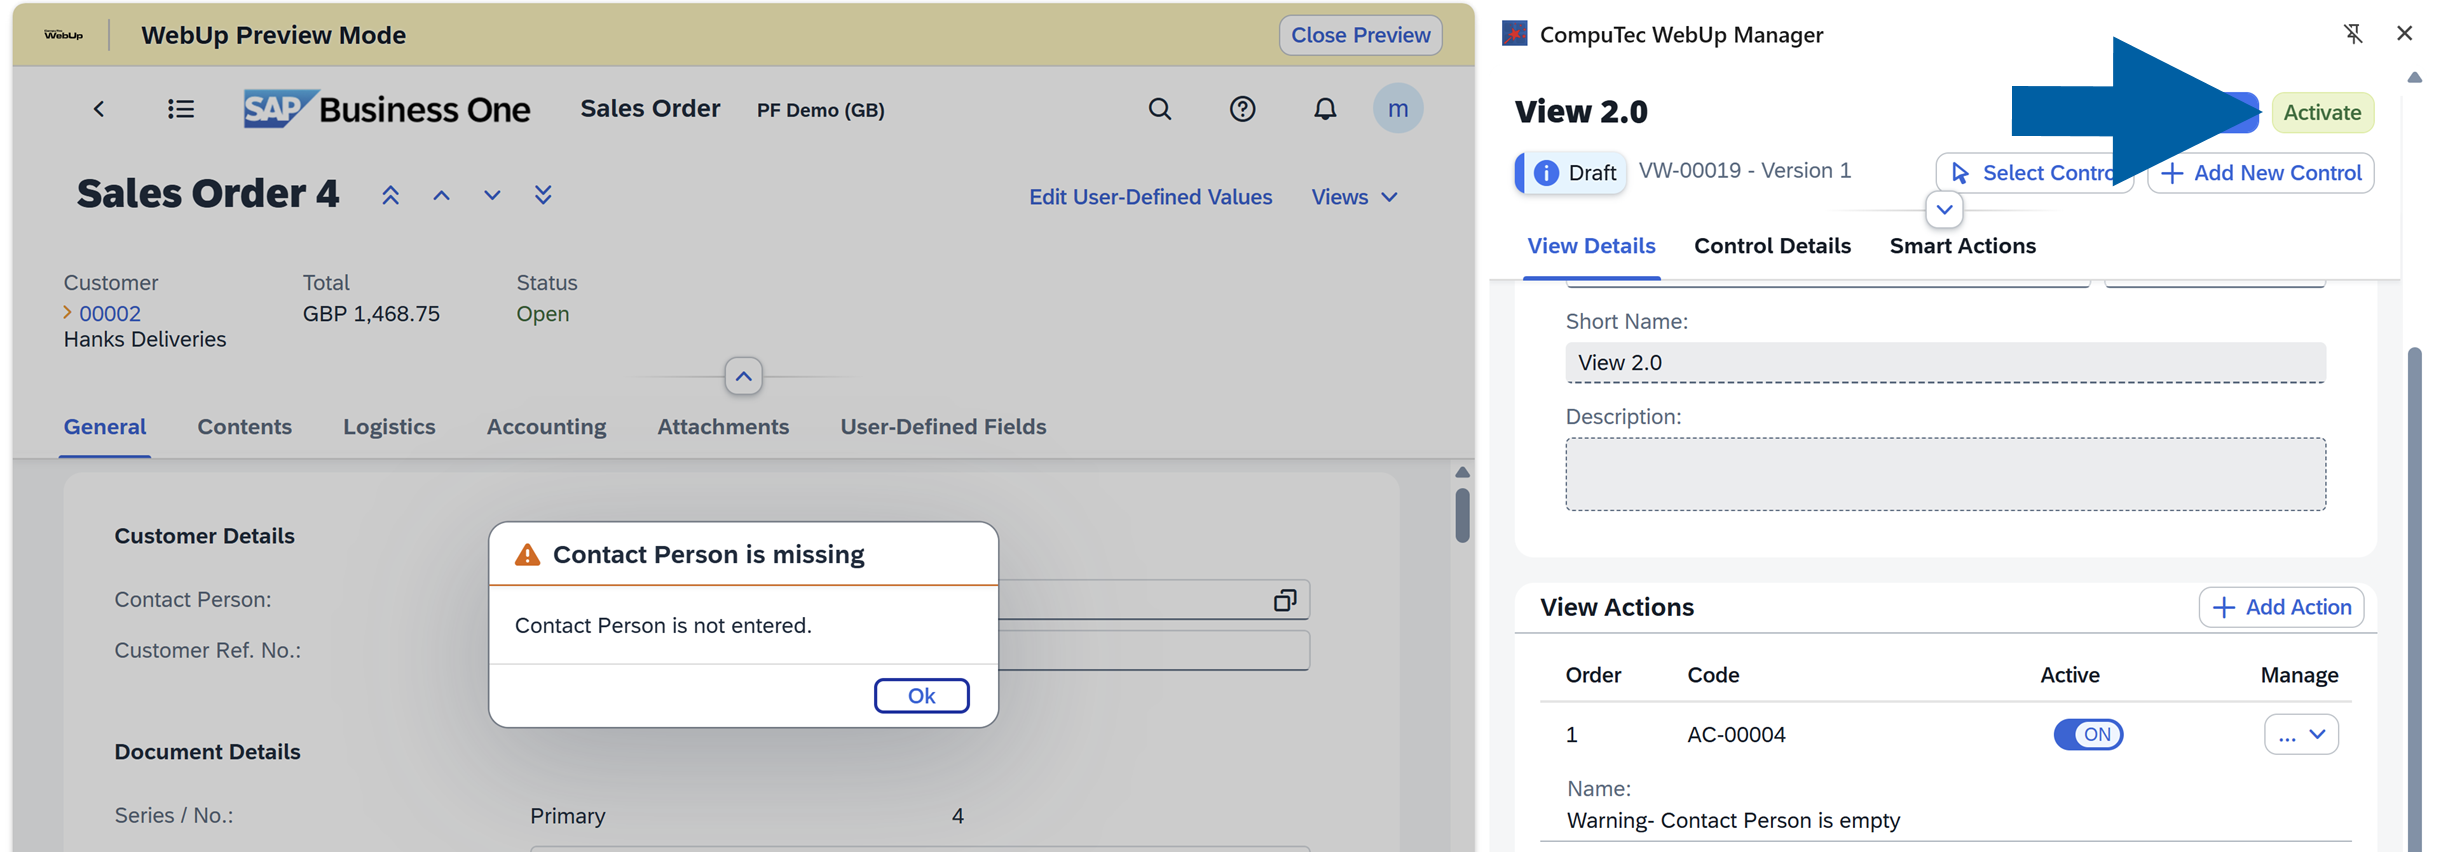Unpin the WebUp Manager panel
Viewport: 2441px width, 853px height.
click(x=2353, y=34)
